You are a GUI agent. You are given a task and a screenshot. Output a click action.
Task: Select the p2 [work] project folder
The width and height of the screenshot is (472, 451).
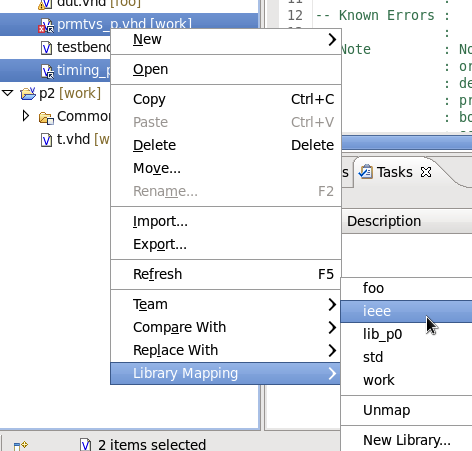click(70, 93)
